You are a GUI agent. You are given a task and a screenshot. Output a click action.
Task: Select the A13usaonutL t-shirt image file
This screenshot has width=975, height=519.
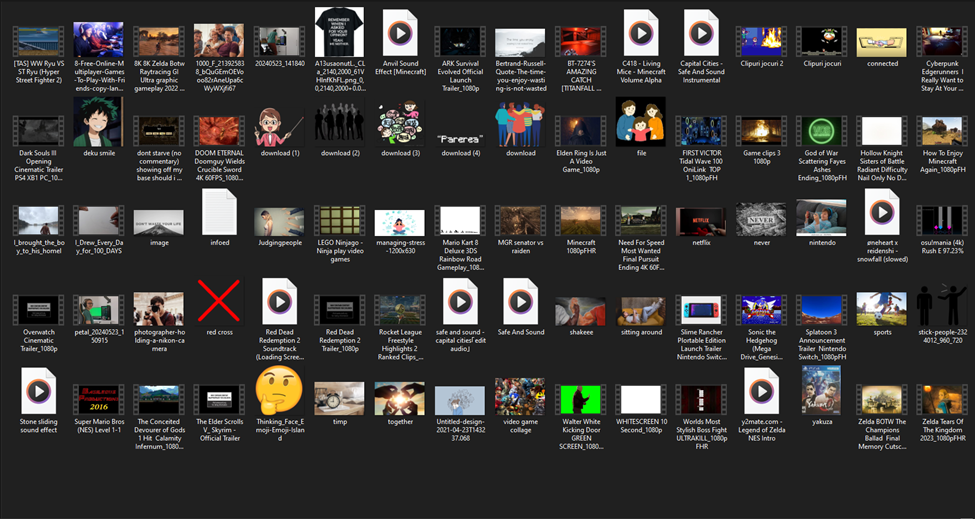click(340, 32)
